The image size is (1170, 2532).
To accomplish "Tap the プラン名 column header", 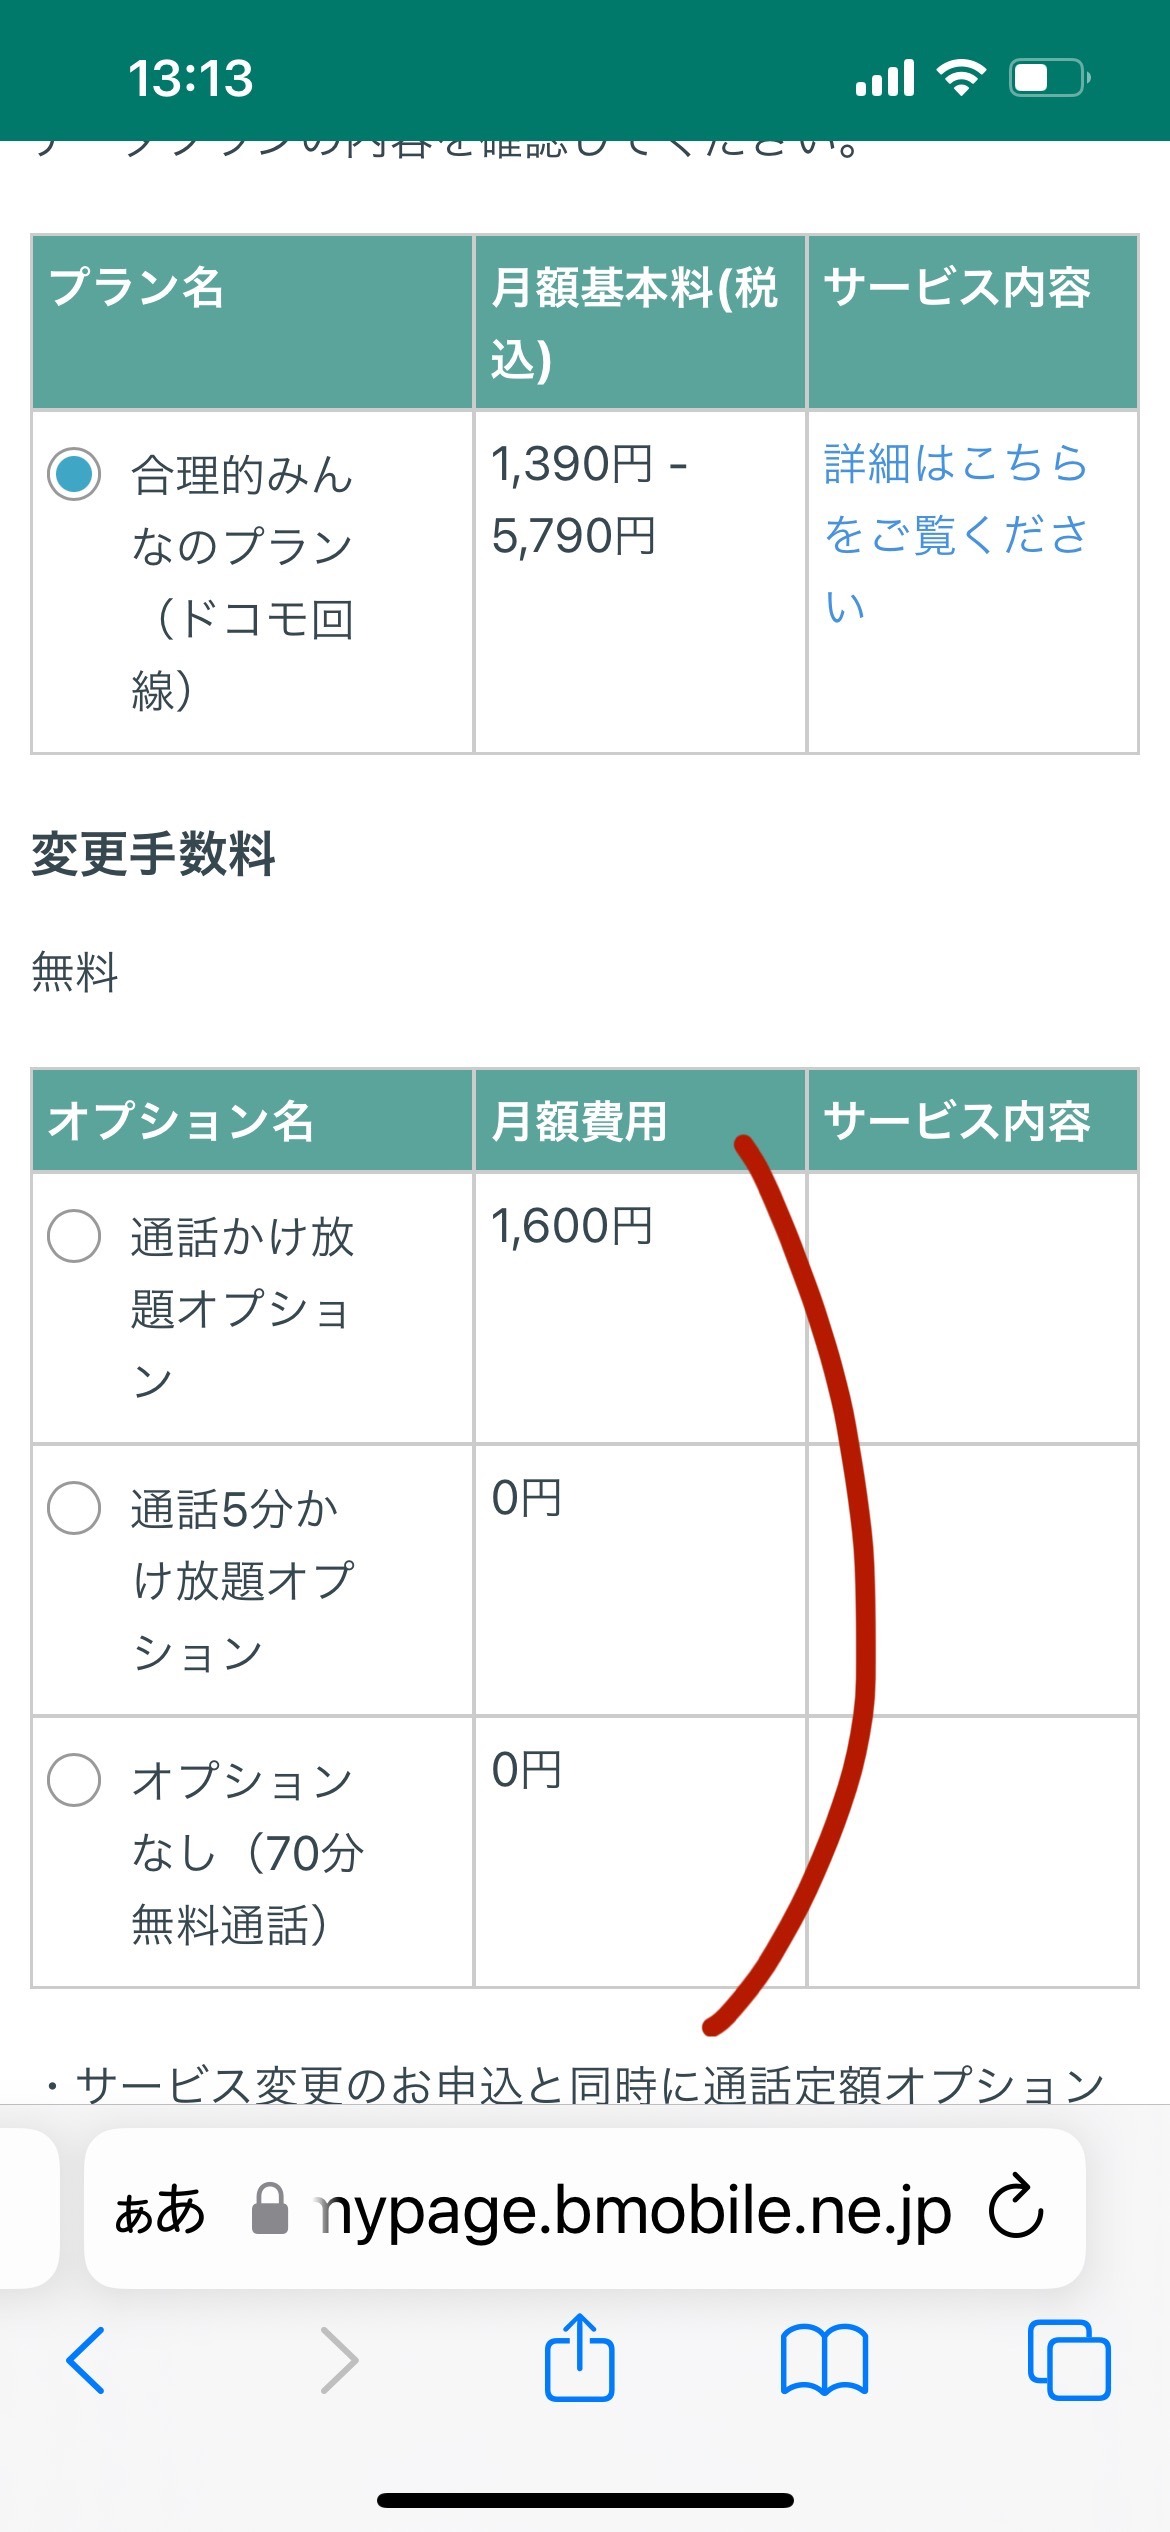I will pos(137,288).
